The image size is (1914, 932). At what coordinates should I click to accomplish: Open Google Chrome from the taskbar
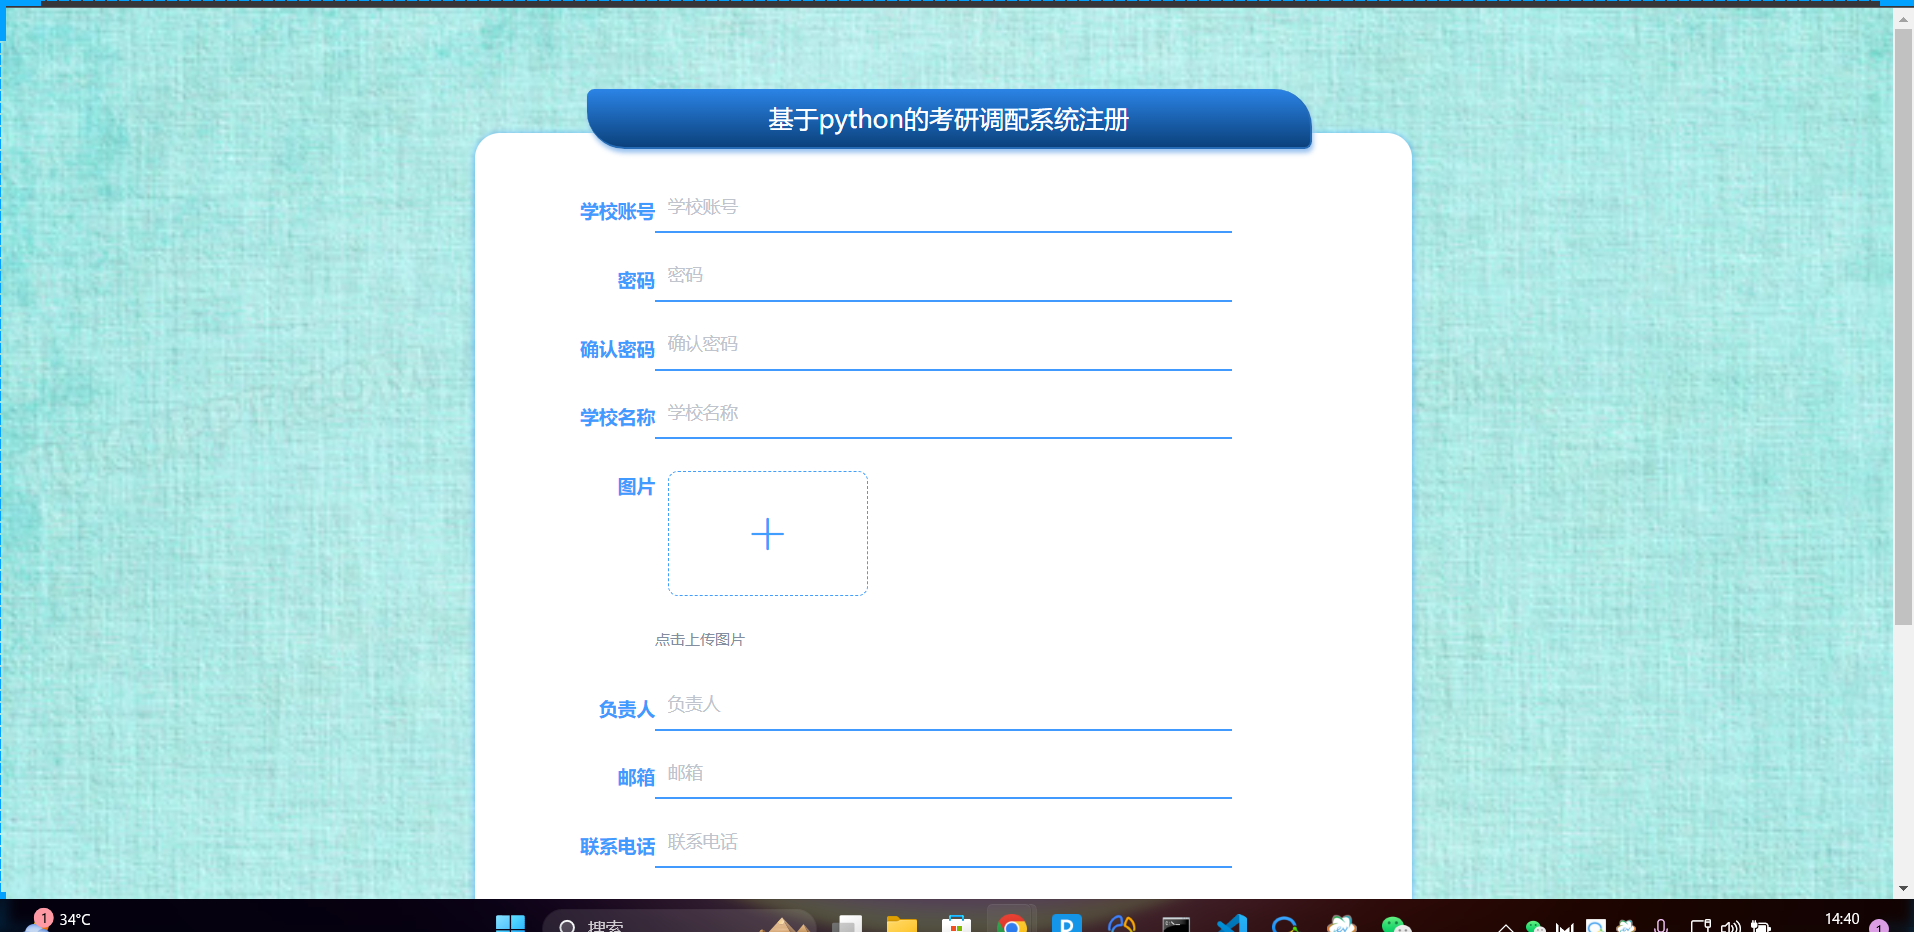point(1011,922)
